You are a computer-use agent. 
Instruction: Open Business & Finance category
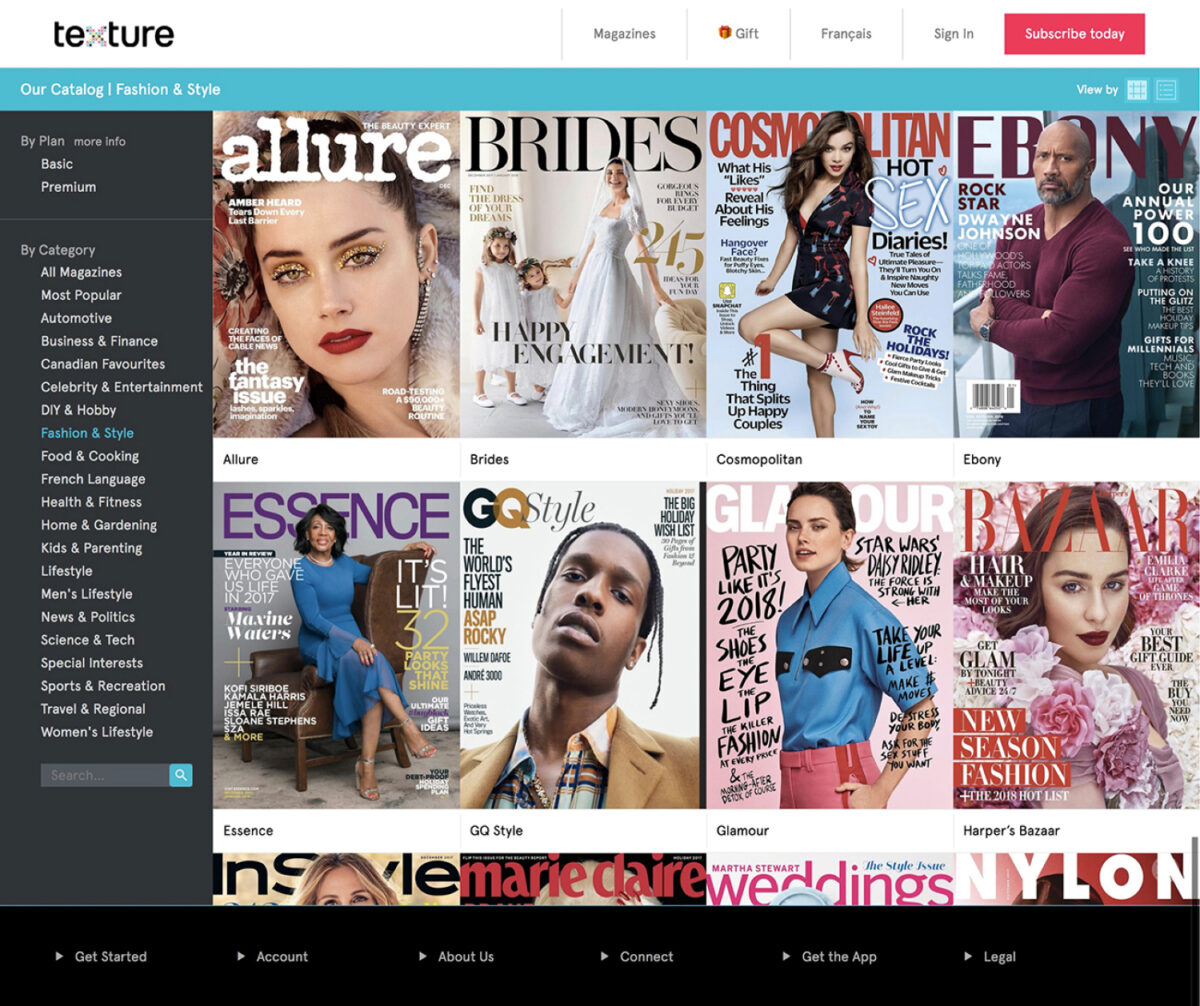point(99,341)
